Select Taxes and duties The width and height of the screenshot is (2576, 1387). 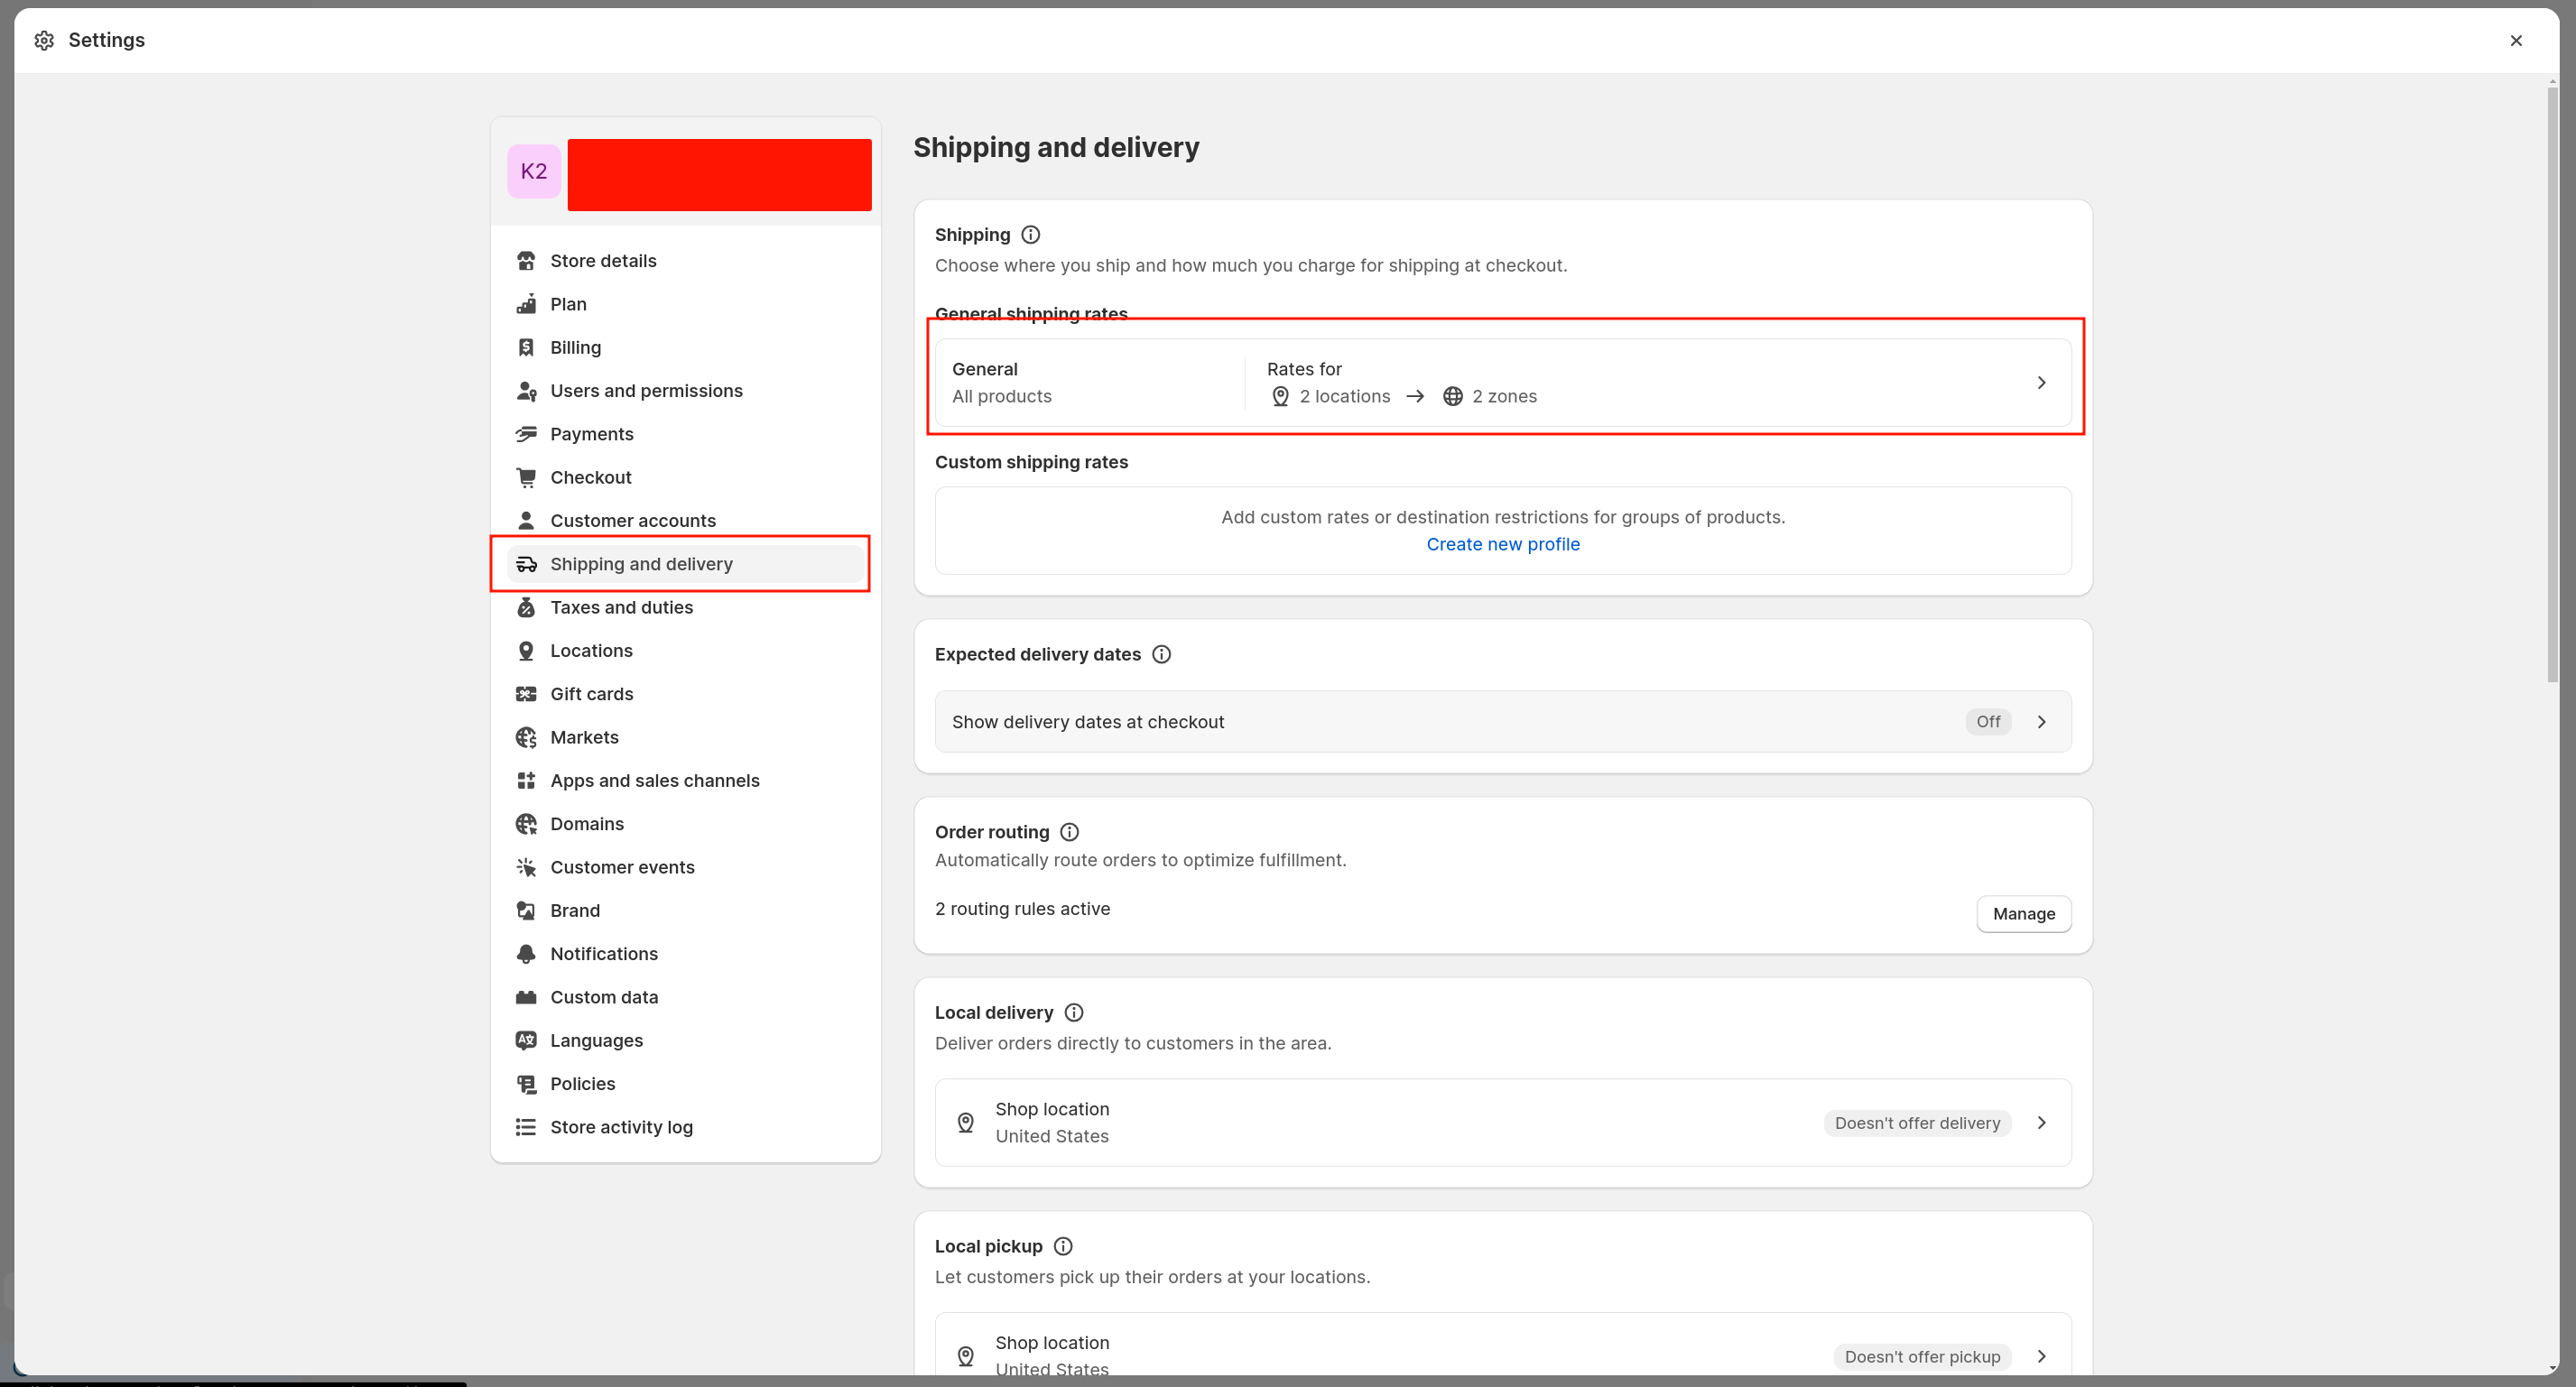pyautogui.click(x=685, y=607)
